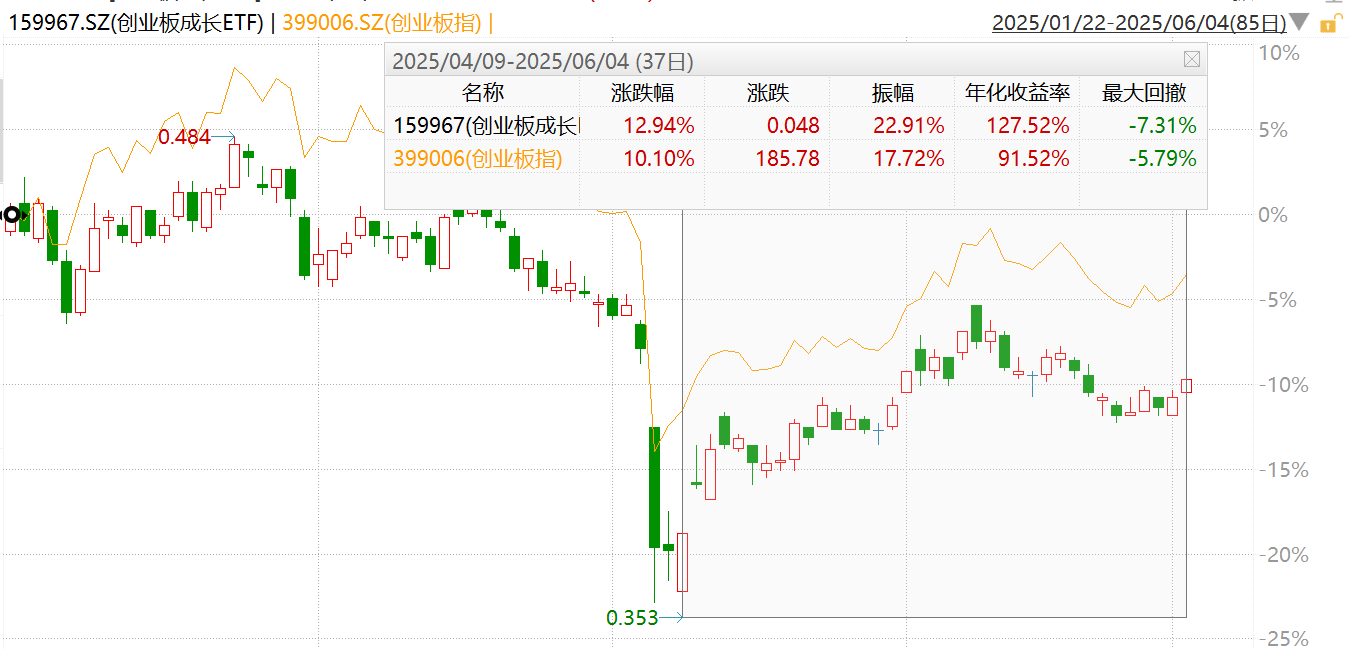
Task: Click the 2025/04/09-2025/06/04 (37日) popup title
Action: [542, 61]
